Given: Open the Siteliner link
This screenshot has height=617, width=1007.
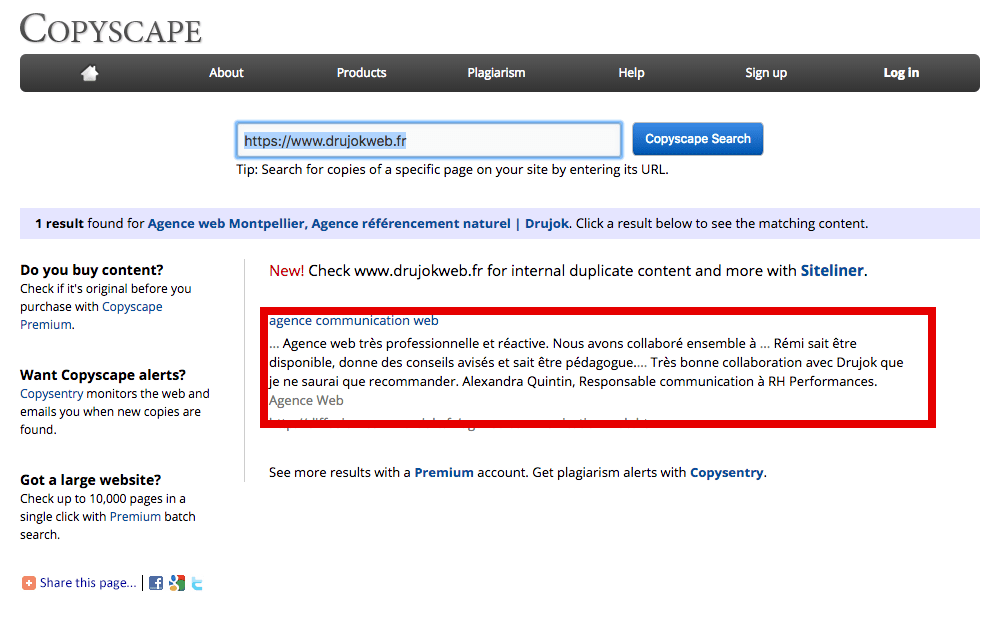Looking at the screenshot, I should click(832, 271).
